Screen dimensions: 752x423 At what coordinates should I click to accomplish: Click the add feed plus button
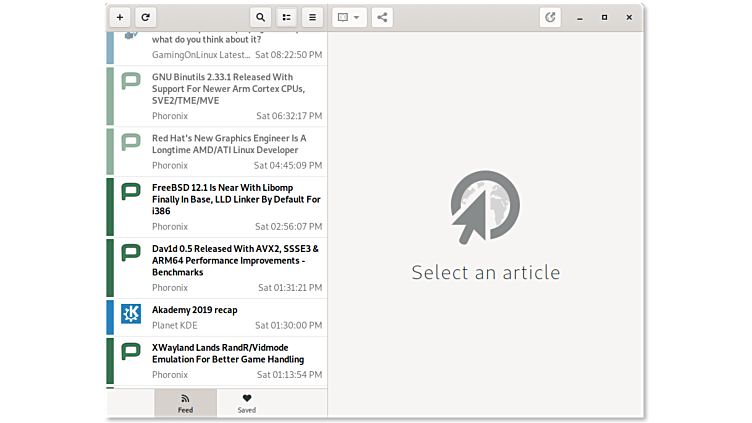[120, 17]
